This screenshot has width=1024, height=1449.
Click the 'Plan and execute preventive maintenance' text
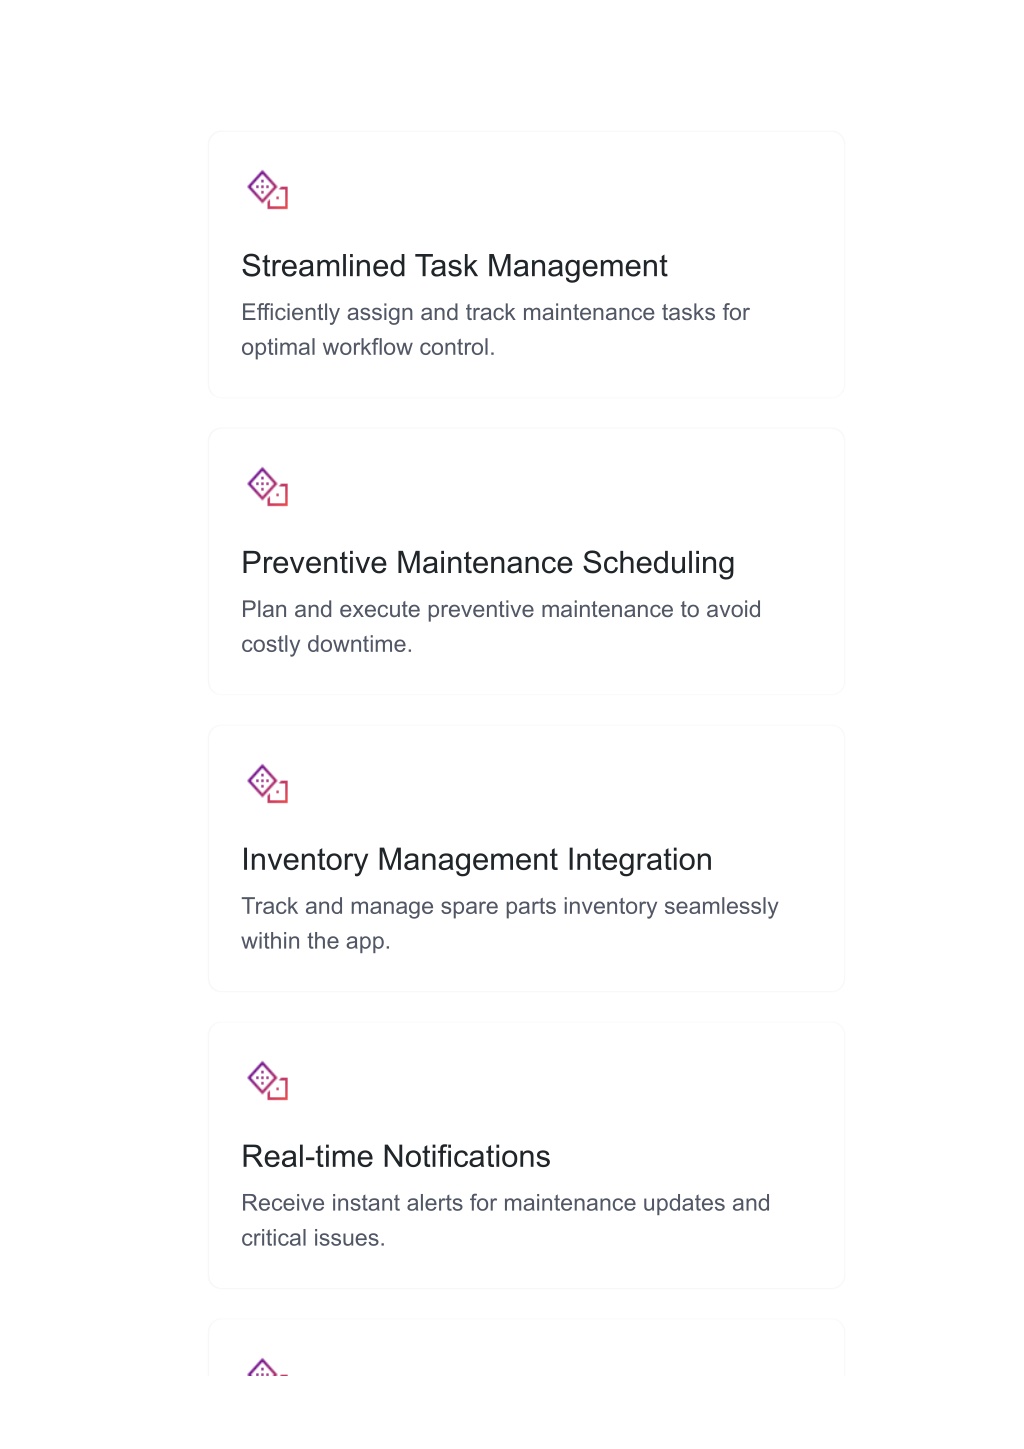(501, 627)
